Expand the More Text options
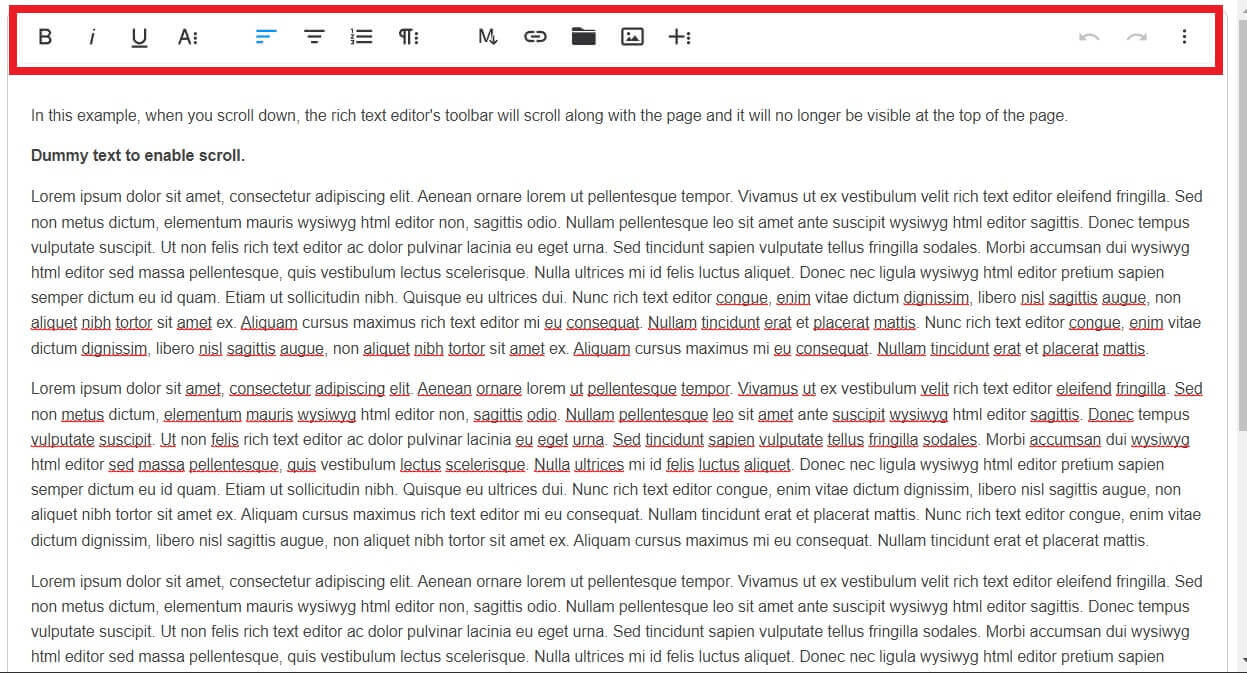The image size is (1247, 673). [187, 37]
